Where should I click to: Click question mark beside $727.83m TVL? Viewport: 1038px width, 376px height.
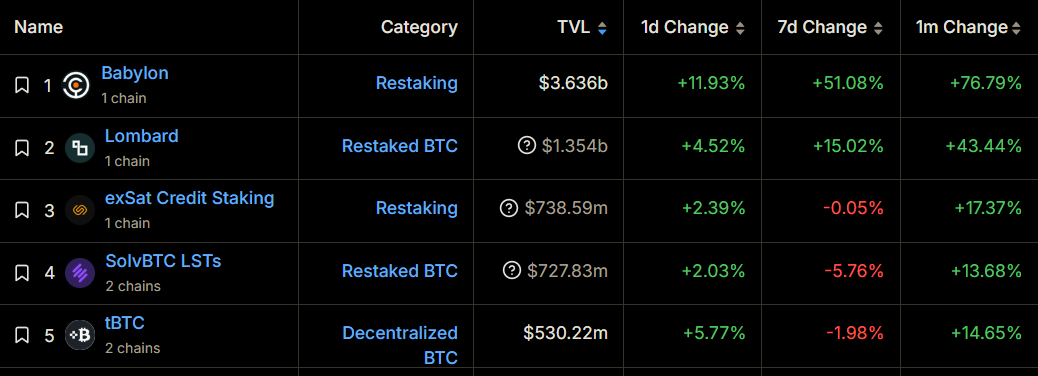[512, 271]
